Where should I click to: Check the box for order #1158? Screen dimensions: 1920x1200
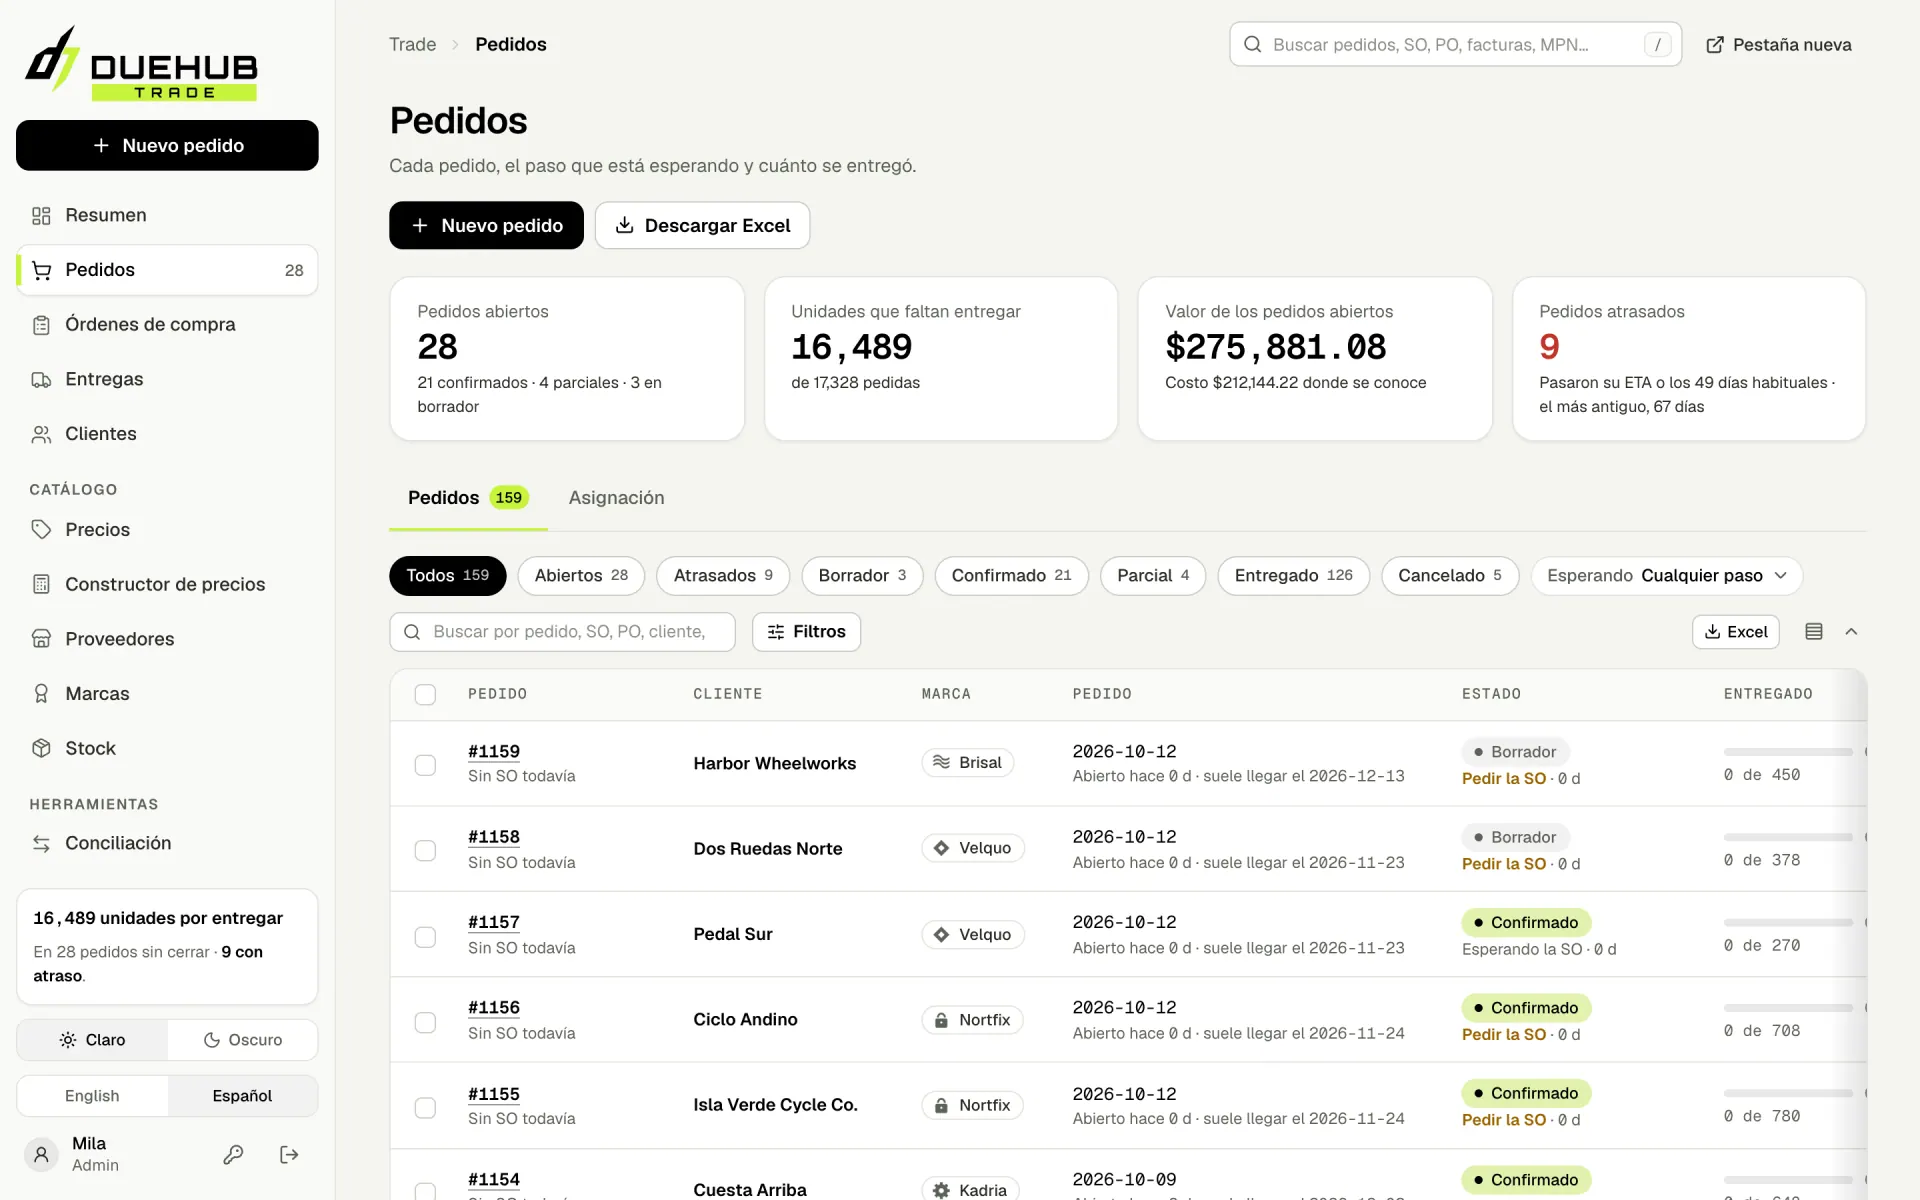tap(425, 851)
